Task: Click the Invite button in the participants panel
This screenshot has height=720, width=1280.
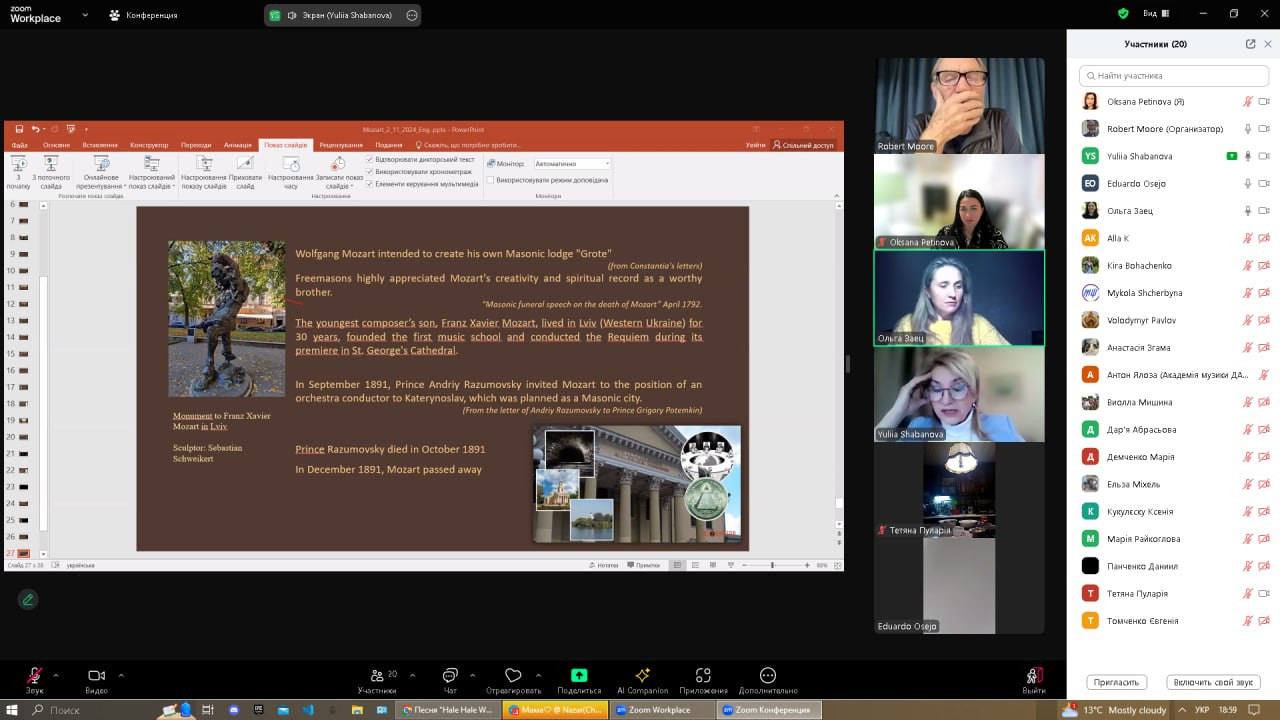Action: pos(1116,682)
